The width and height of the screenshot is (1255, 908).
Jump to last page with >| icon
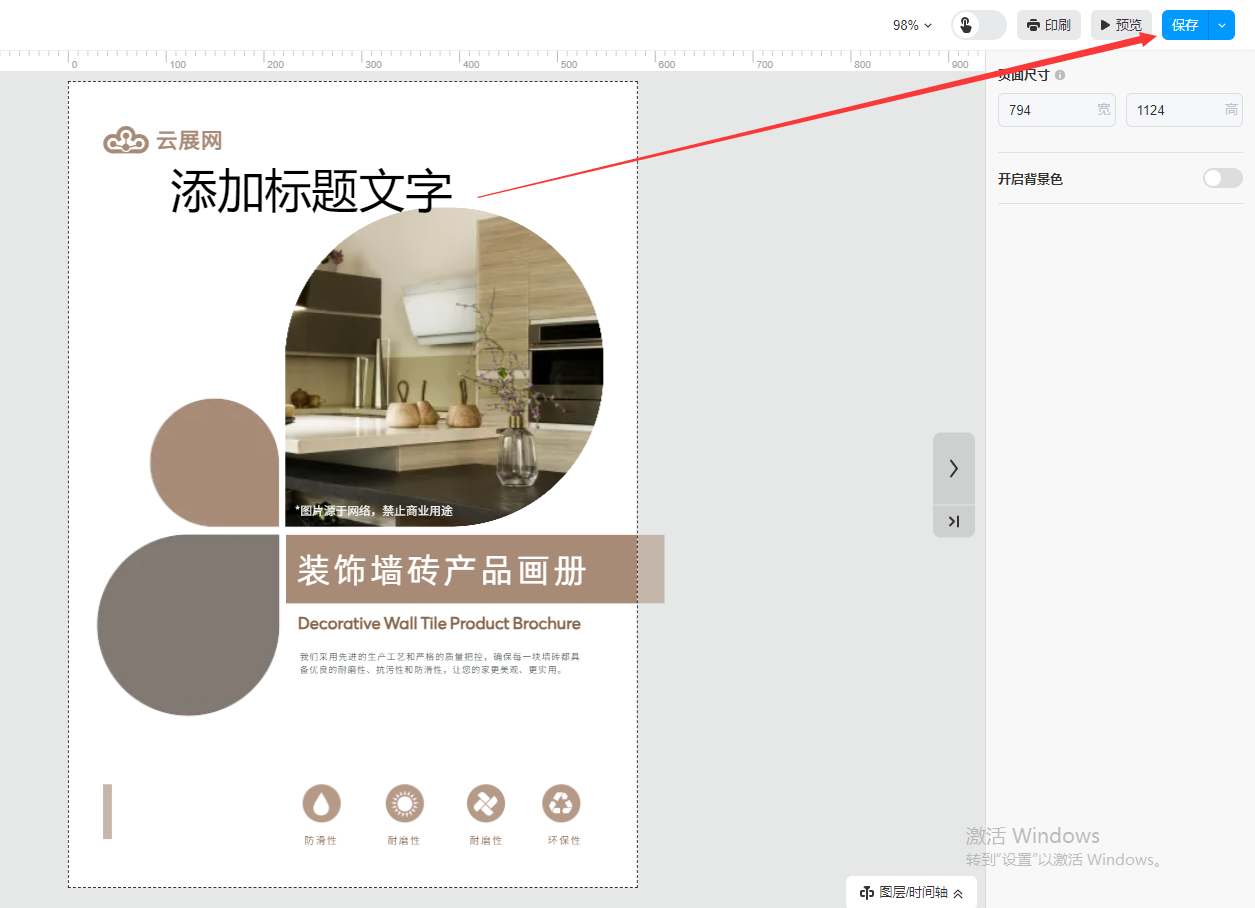click(x=953, y=521)
